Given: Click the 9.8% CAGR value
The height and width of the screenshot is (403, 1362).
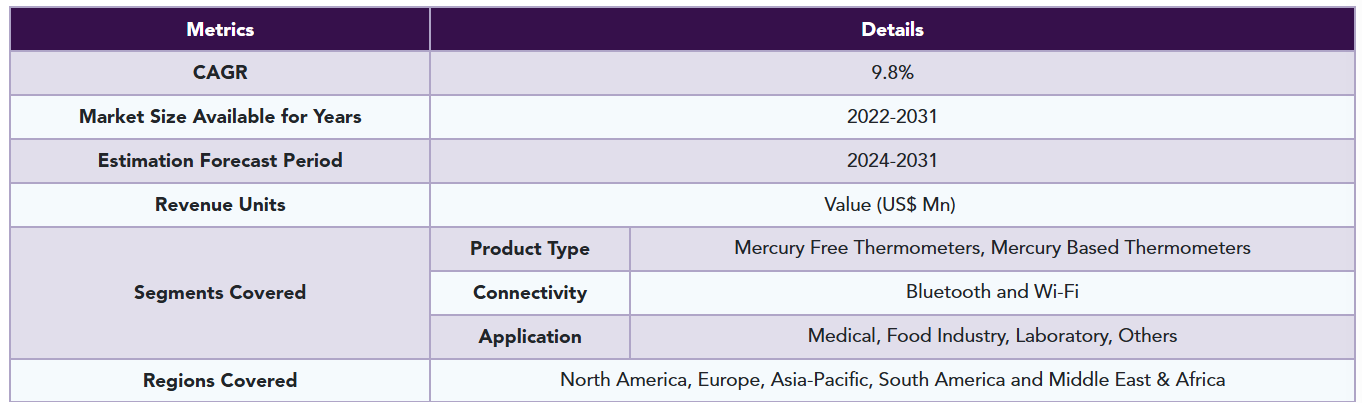Looking at the screenshot, I should pyautogui.click(x=892, y=73).
